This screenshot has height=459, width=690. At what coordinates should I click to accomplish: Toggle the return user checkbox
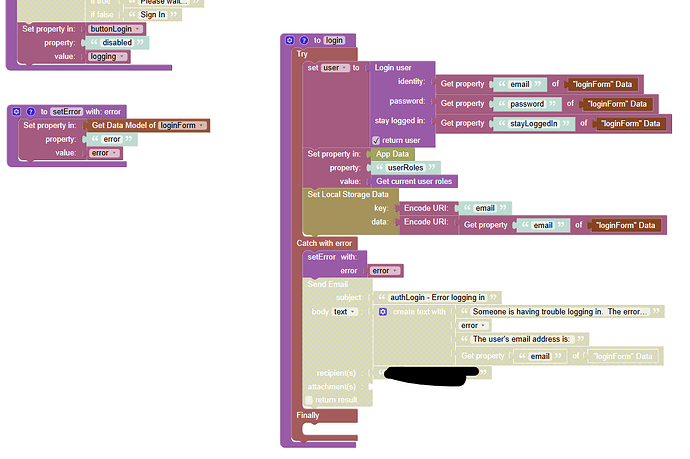coord(375,140)
